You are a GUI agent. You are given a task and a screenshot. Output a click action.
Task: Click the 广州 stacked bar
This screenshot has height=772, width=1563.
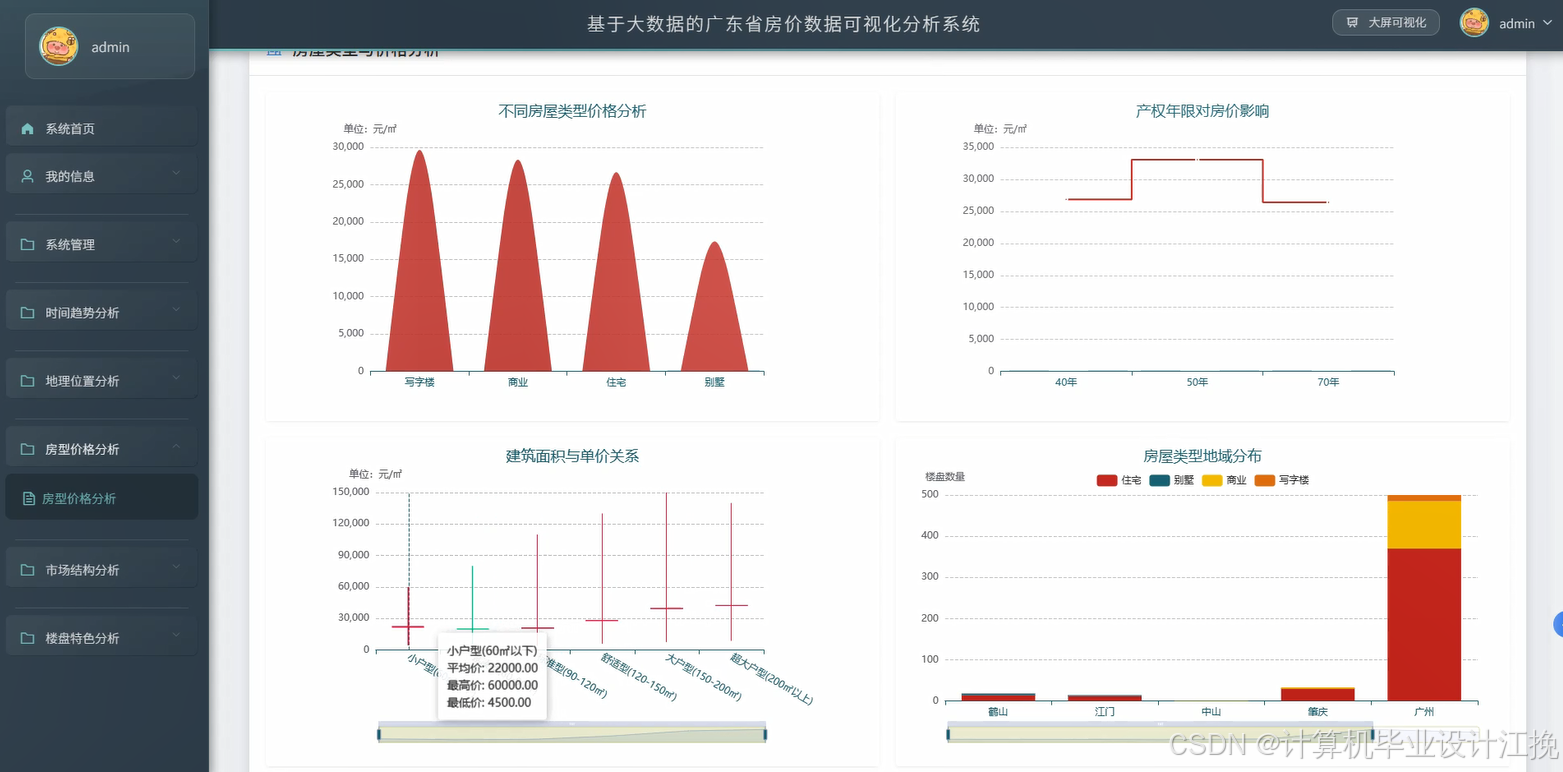1424,598
